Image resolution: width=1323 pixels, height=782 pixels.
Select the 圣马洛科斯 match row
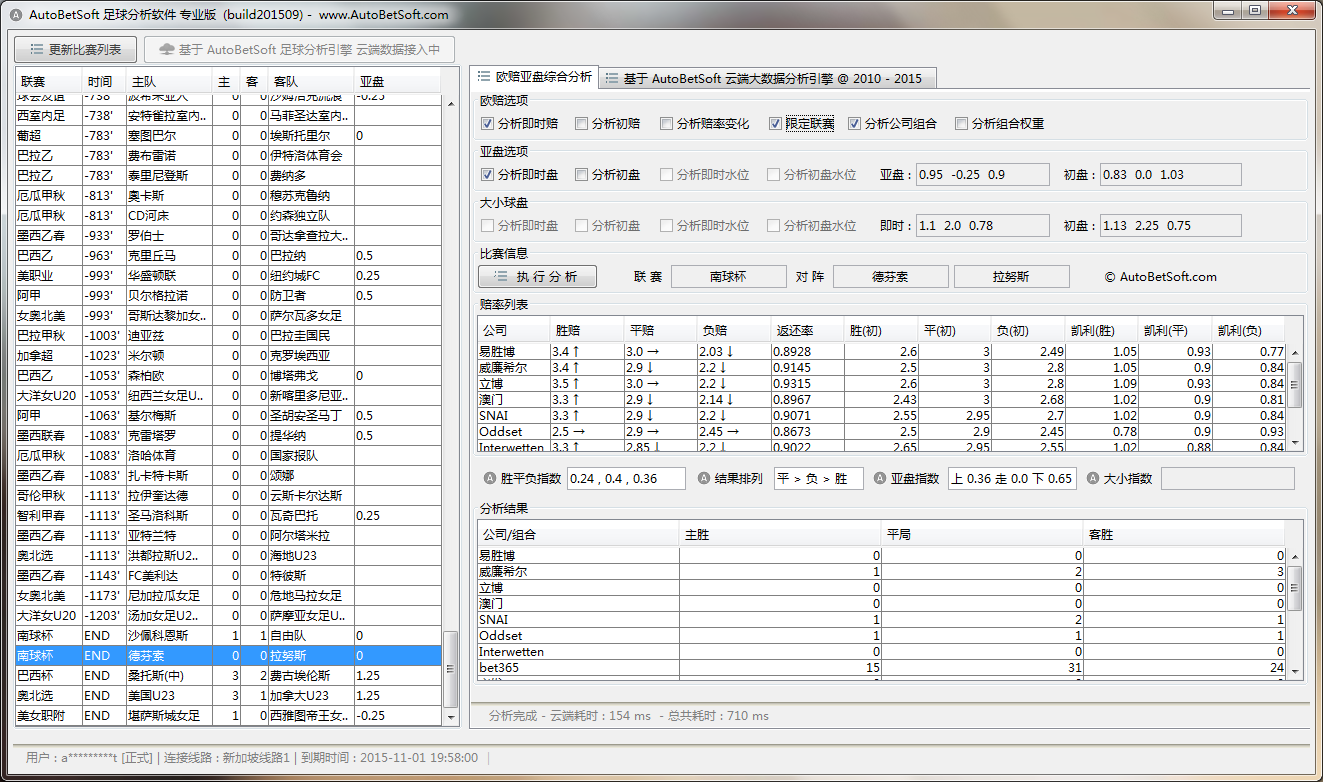click(x=228, y=516)
